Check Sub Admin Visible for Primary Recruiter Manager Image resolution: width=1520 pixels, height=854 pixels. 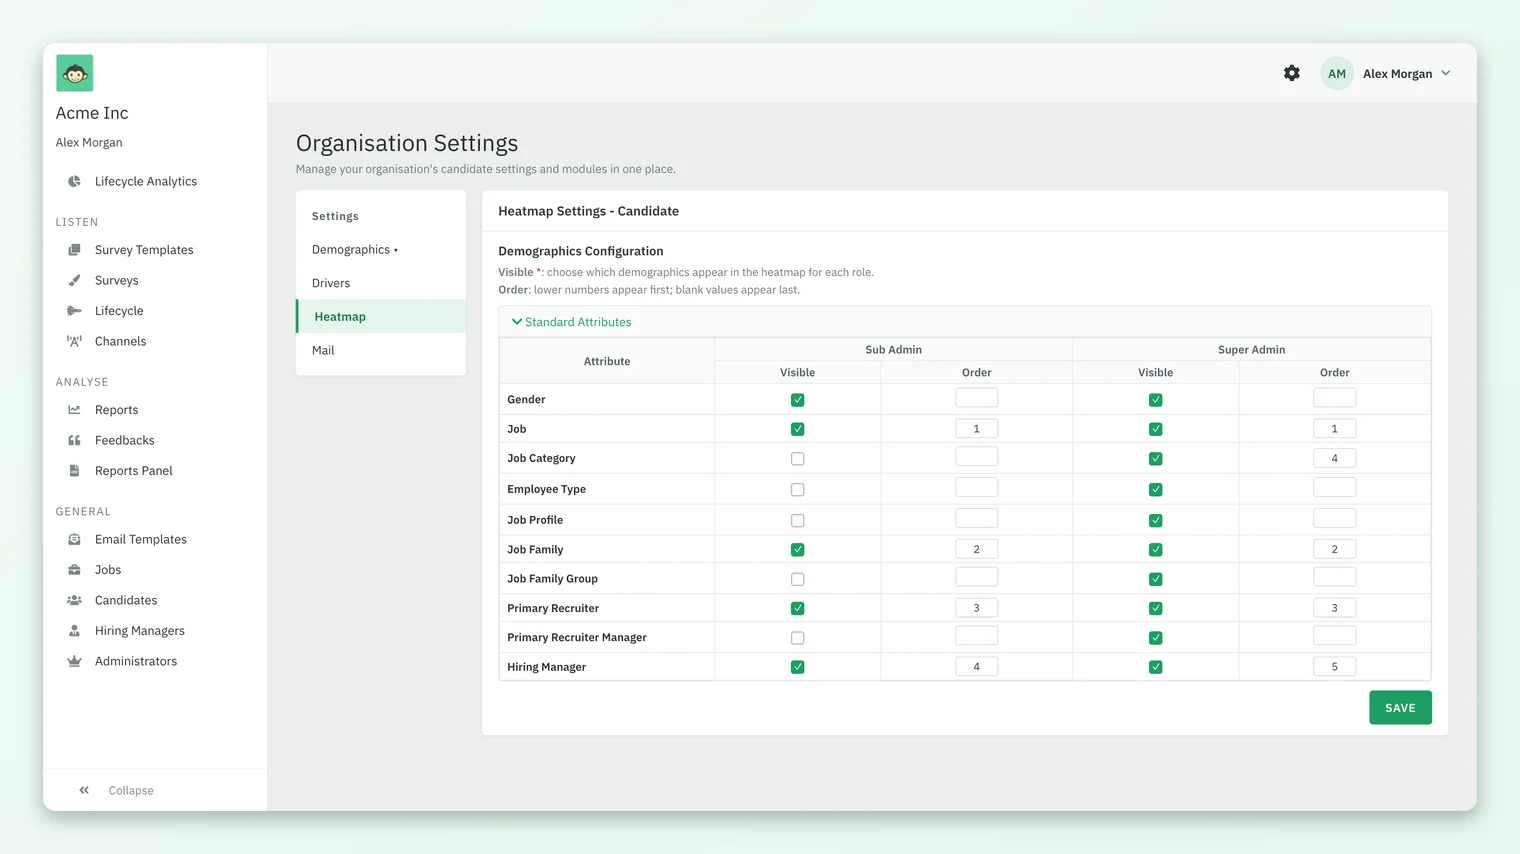[x=797, y=638]
